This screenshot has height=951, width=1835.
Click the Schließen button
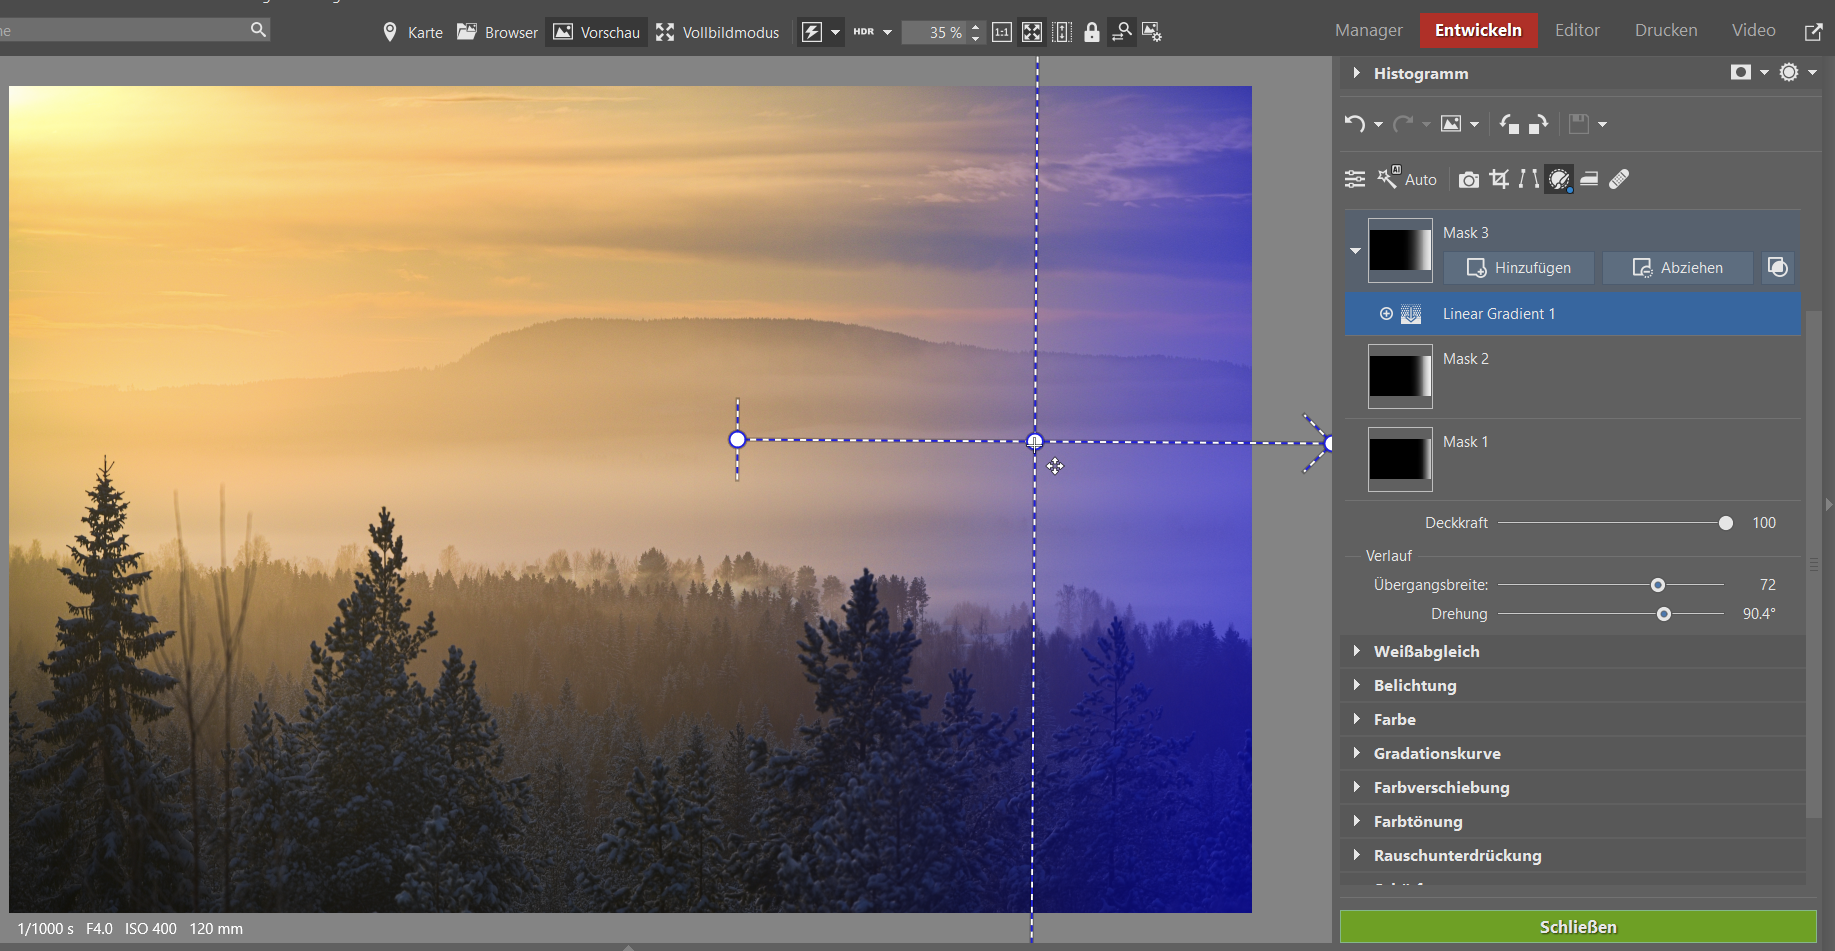tap(1577, 927)
